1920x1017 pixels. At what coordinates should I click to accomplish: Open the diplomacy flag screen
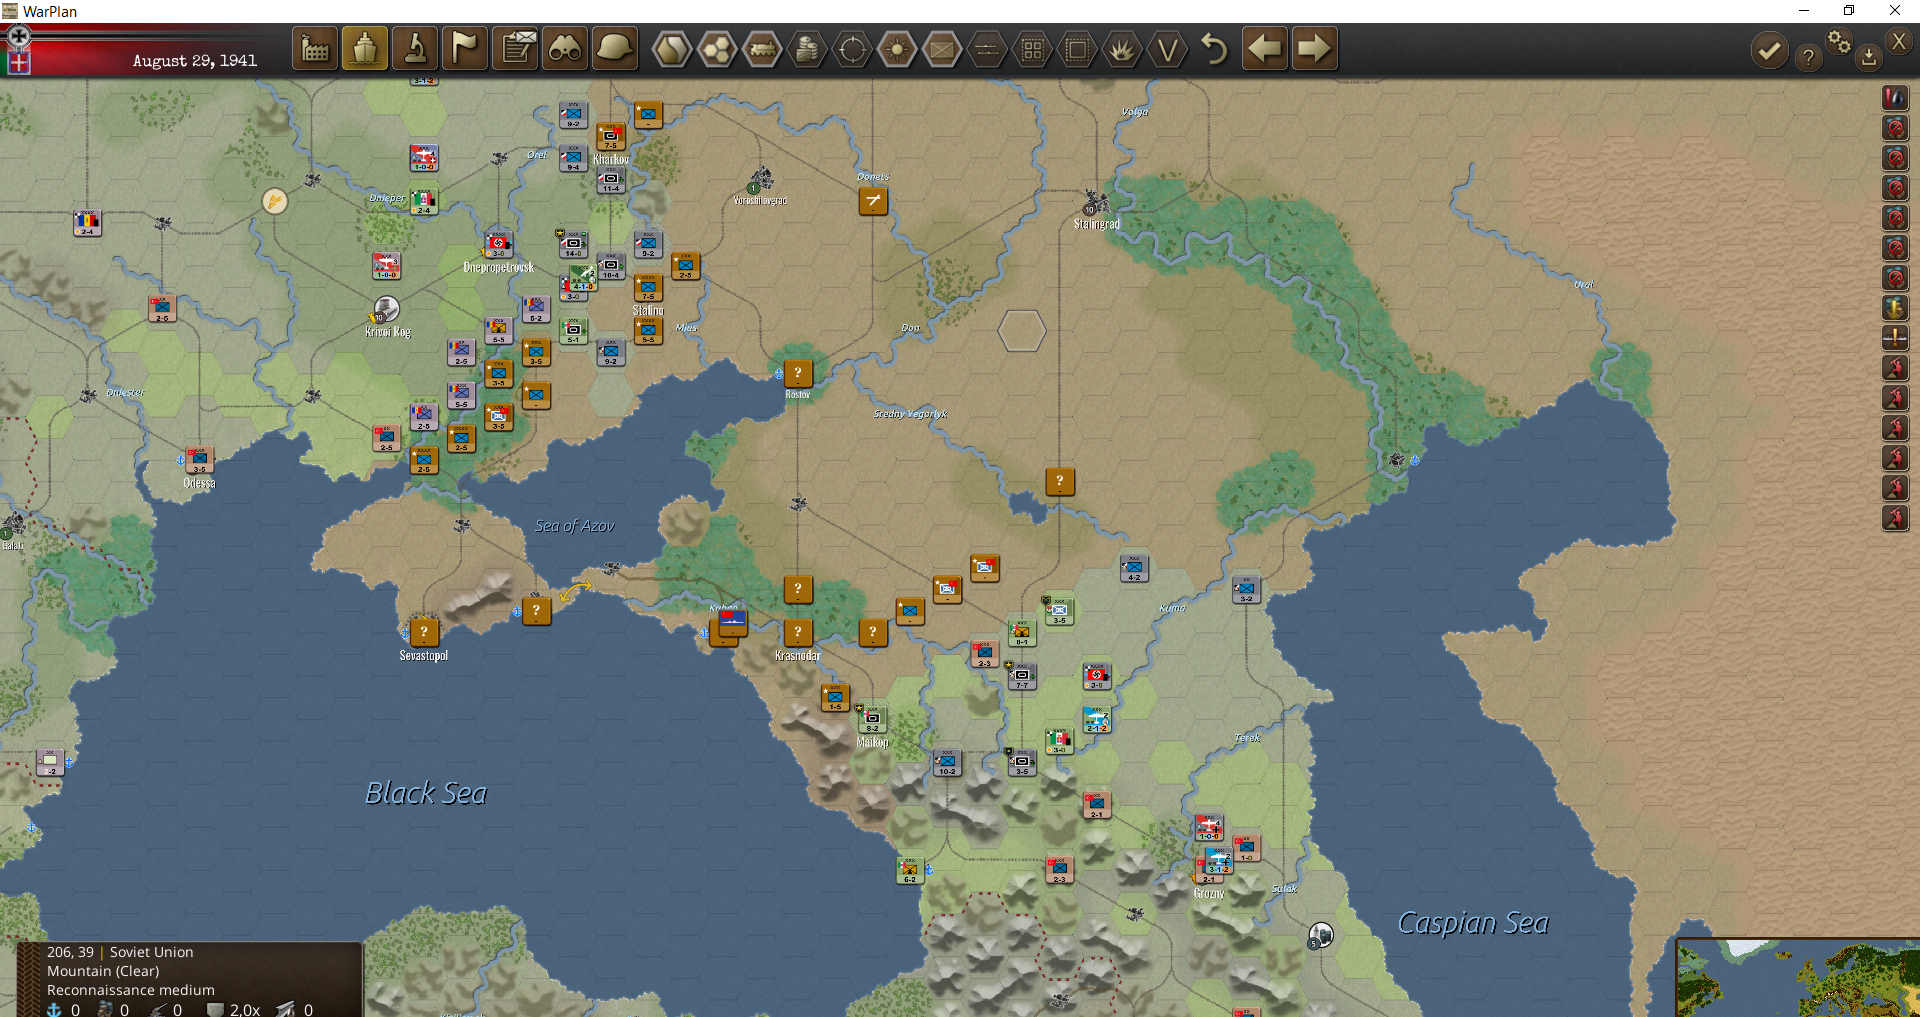(465, 49)
